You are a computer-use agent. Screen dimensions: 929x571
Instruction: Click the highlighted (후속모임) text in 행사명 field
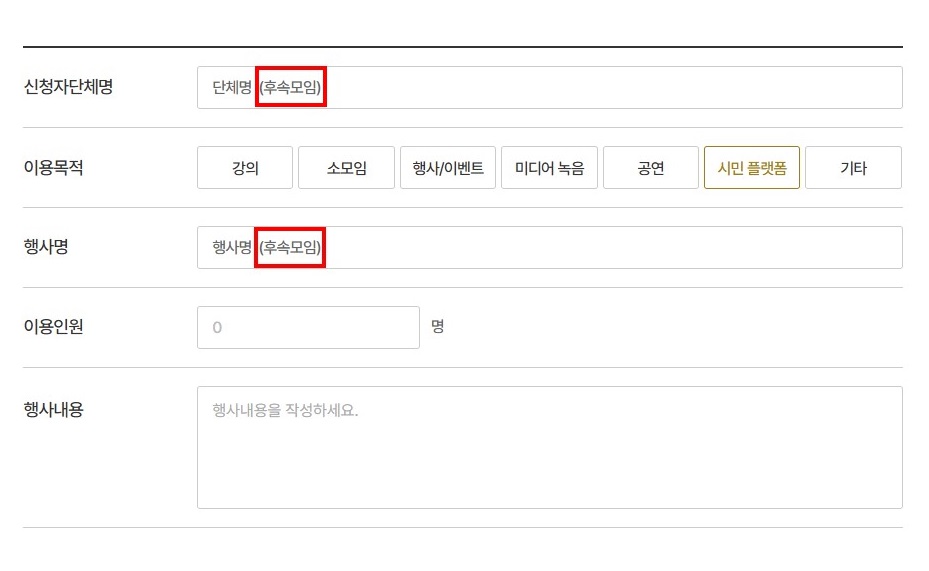[x=291, y=248]
